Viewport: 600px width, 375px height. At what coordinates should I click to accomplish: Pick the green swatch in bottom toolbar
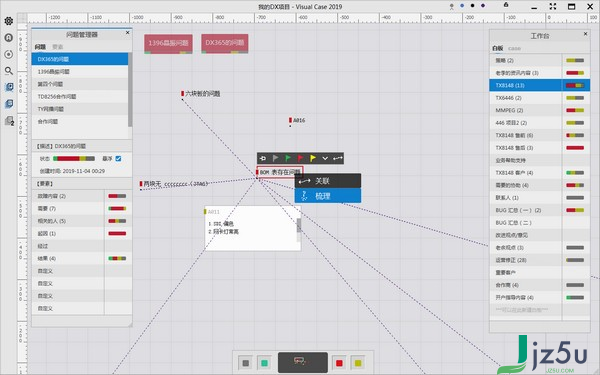pos(264,363)
